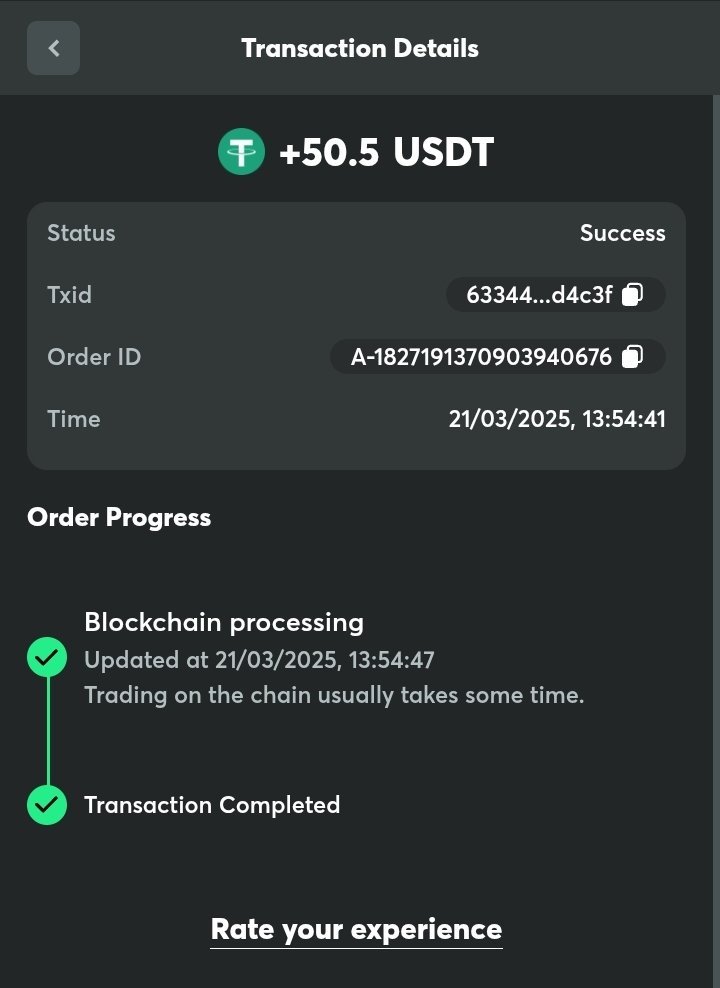Image resolution: width=720 pixels, height=988 pixels.
Task: Click the Updated at 13:54:47 timestamp
Action: 259,660
